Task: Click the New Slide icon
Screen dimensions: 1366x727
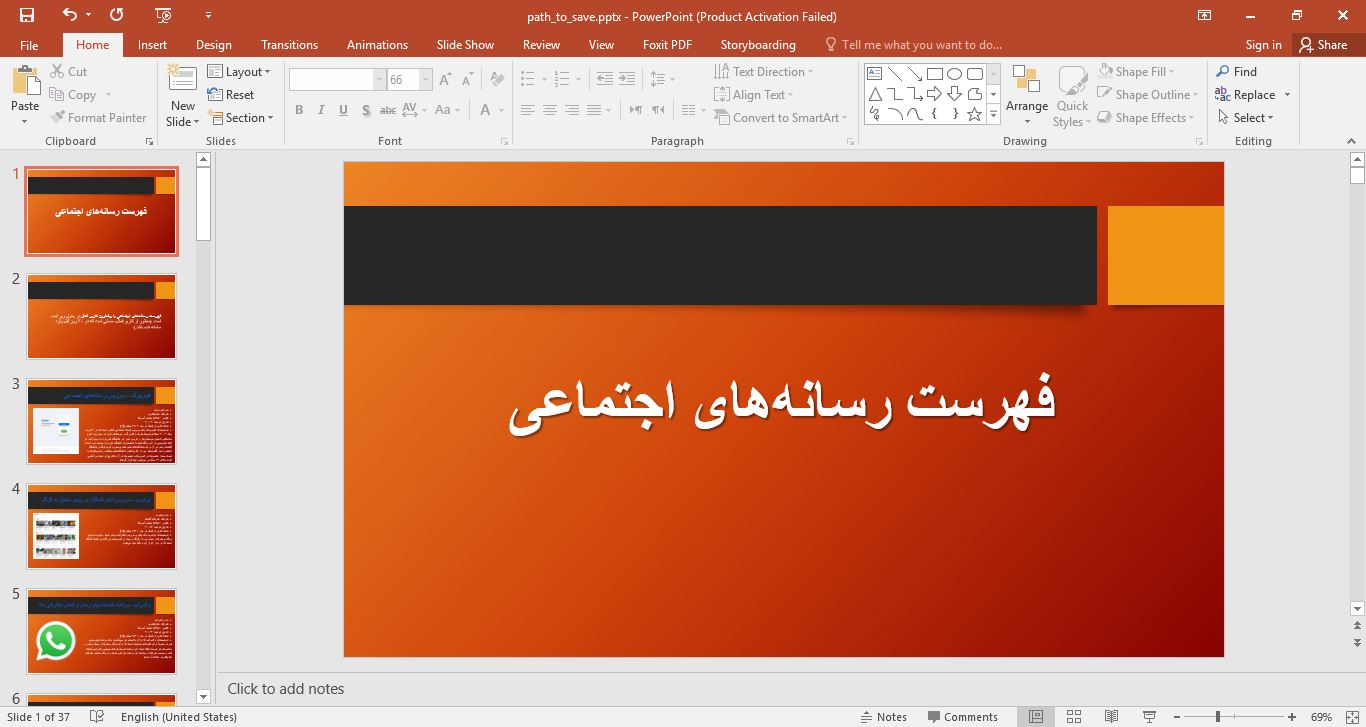Action: coord(182,78)
